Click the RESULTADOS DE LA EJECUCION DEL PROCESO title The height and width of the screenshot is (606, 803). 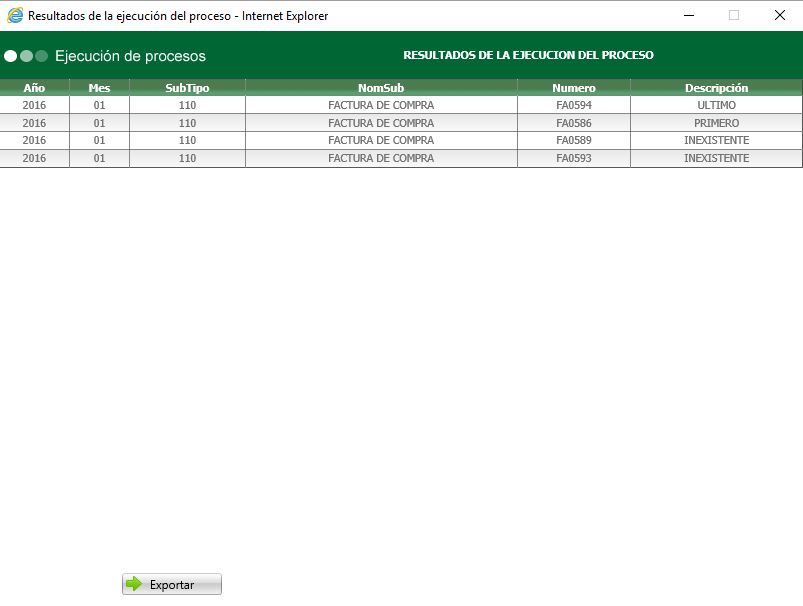coord(529,55)
